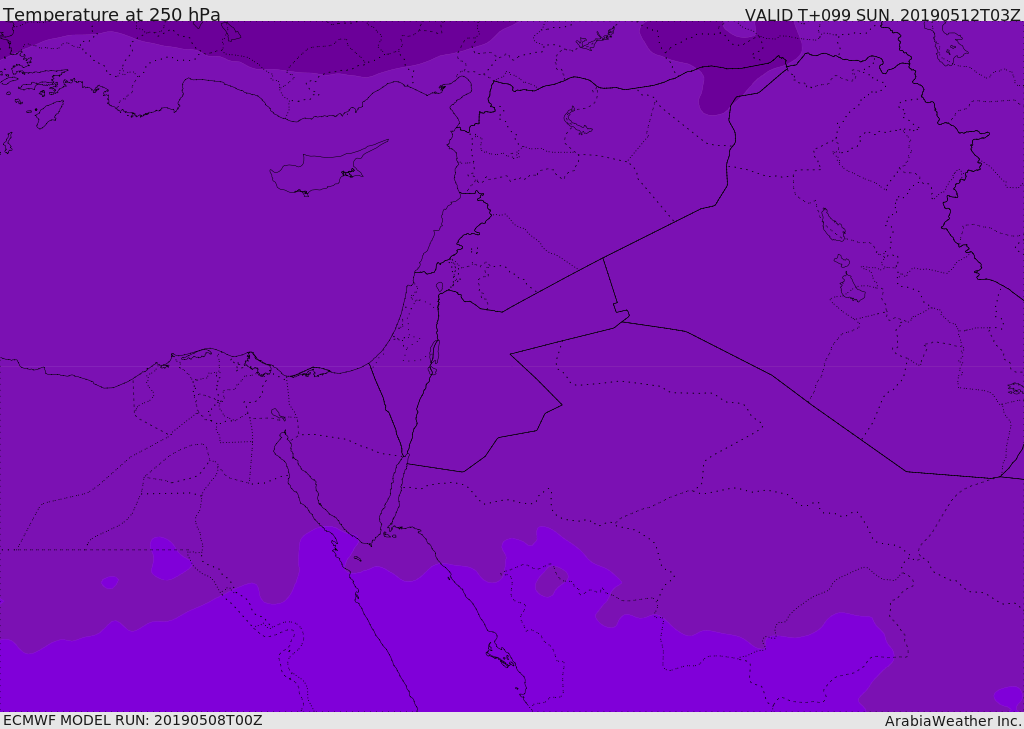This screenshot has height=729, width=1024.
Task: Click the Great Bitter Lake near Suez
Action: click(278, 414)
